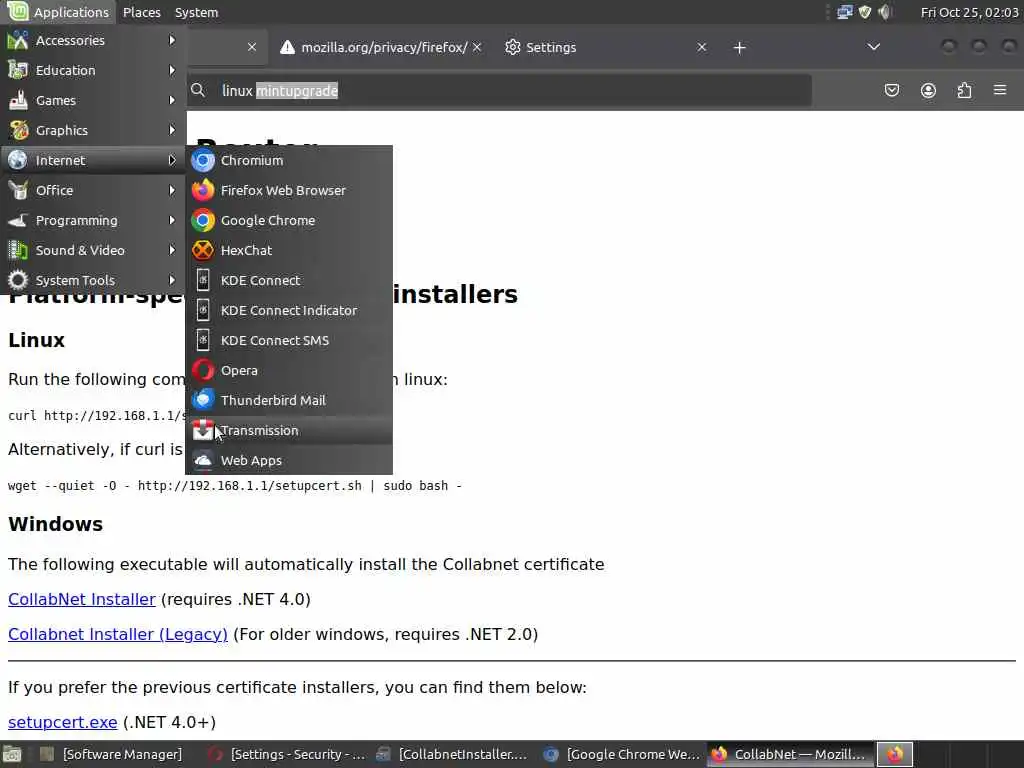Screen dimensions: 1024x768
Task: Open Save to Pocket
Action: [x=891, y=90]
